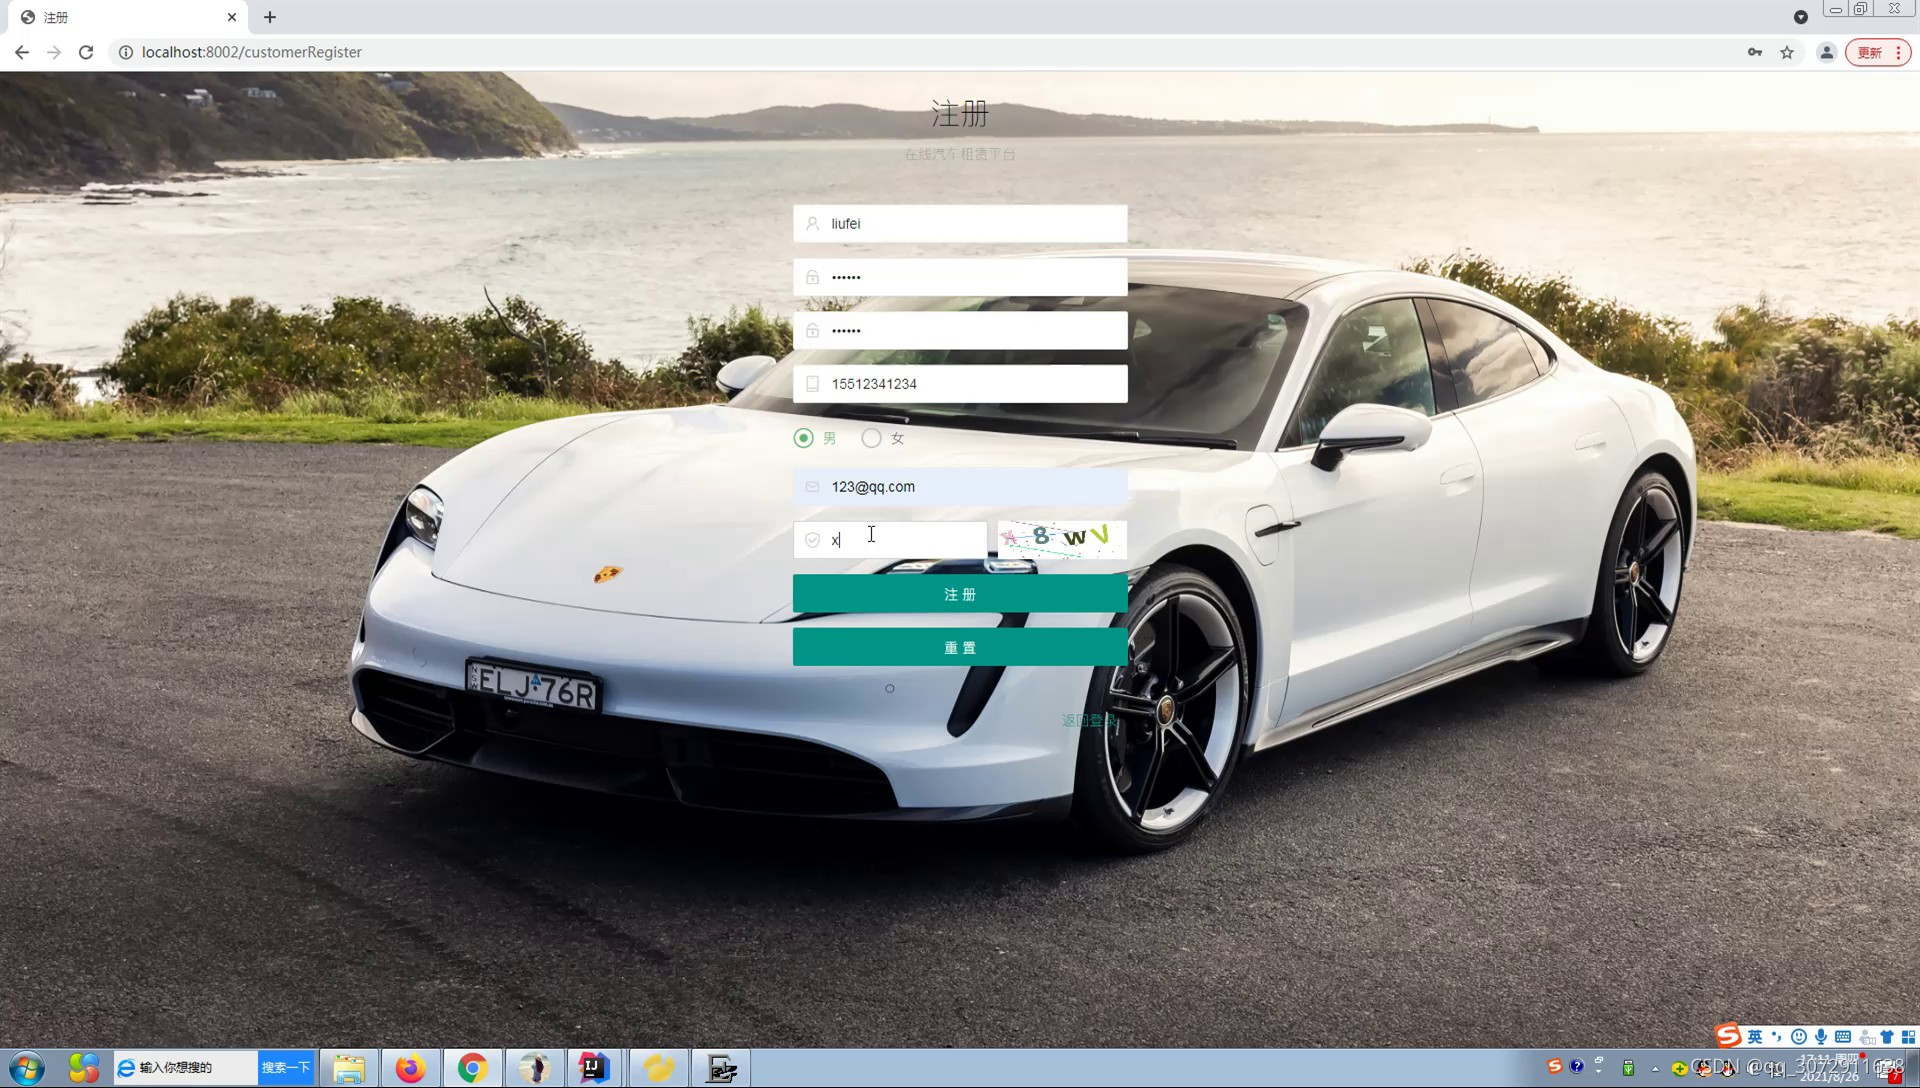
Task: Open the Chrome profile avatar
Action: 1826,52
